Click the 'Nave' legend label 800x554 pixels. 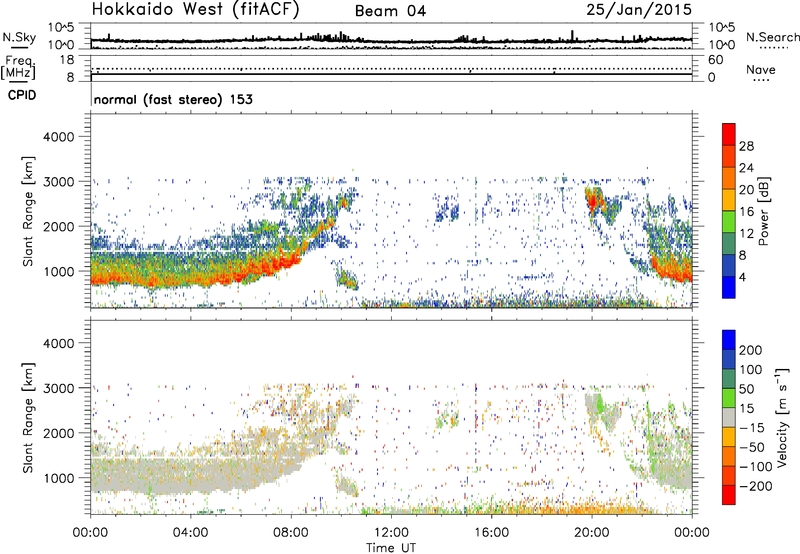(x=760, y=69)
